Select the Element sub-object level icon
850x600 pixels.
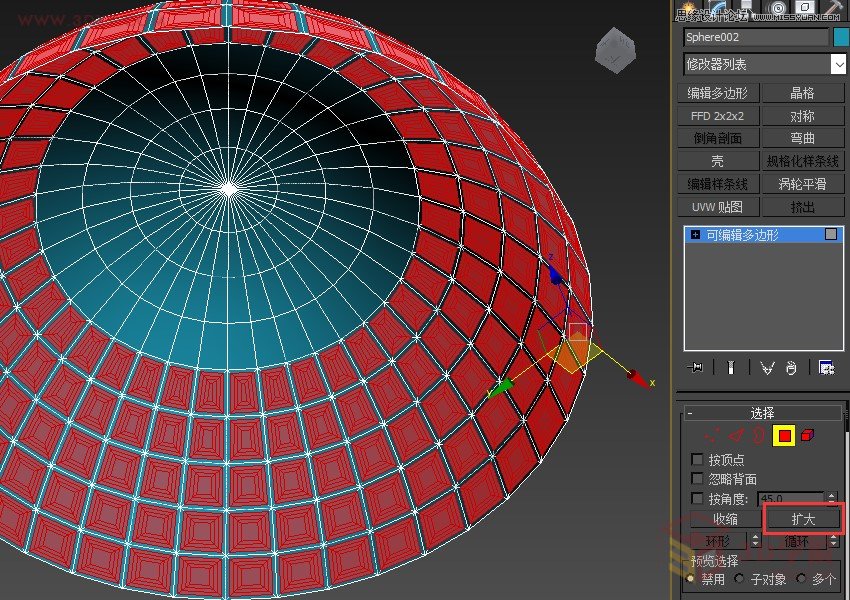click(x=807, y=436)
